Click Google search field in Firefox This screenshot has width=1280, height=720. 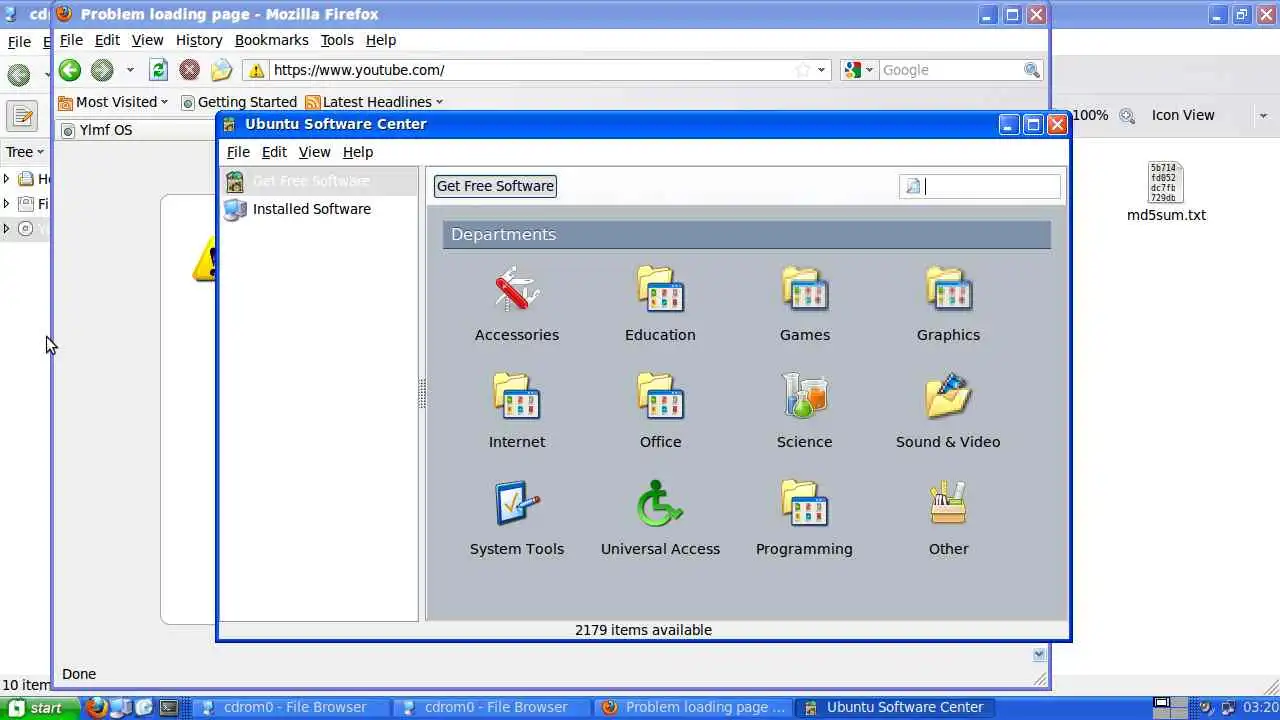pyautogui.click(x=950, y=70)
